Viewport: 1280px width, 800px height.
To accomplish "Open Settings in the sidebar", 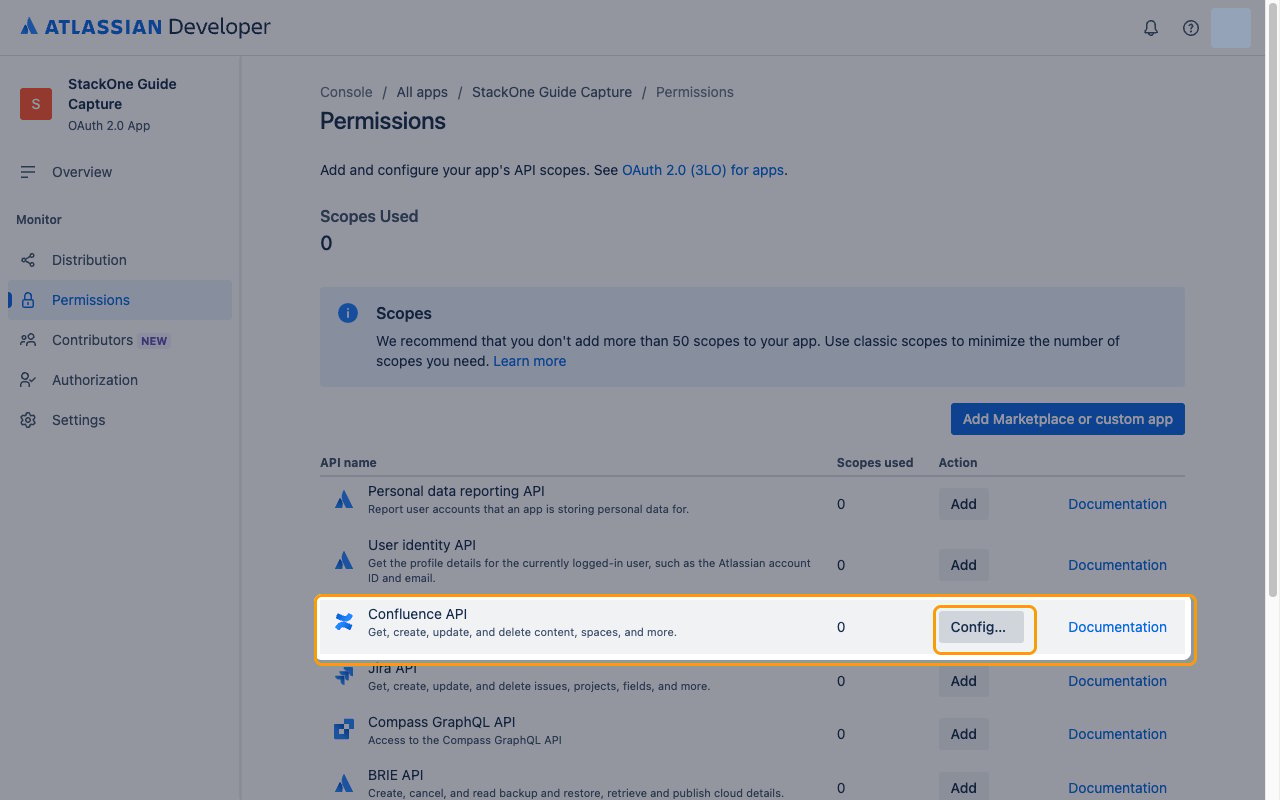I will [x=120, y=420].
